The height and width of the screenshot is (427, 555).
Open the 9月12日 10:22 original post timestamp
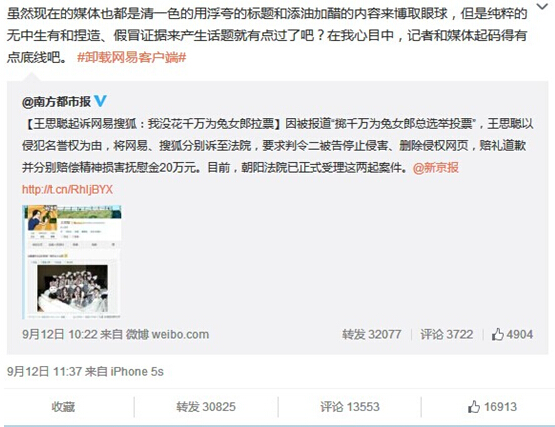[60, 334]
